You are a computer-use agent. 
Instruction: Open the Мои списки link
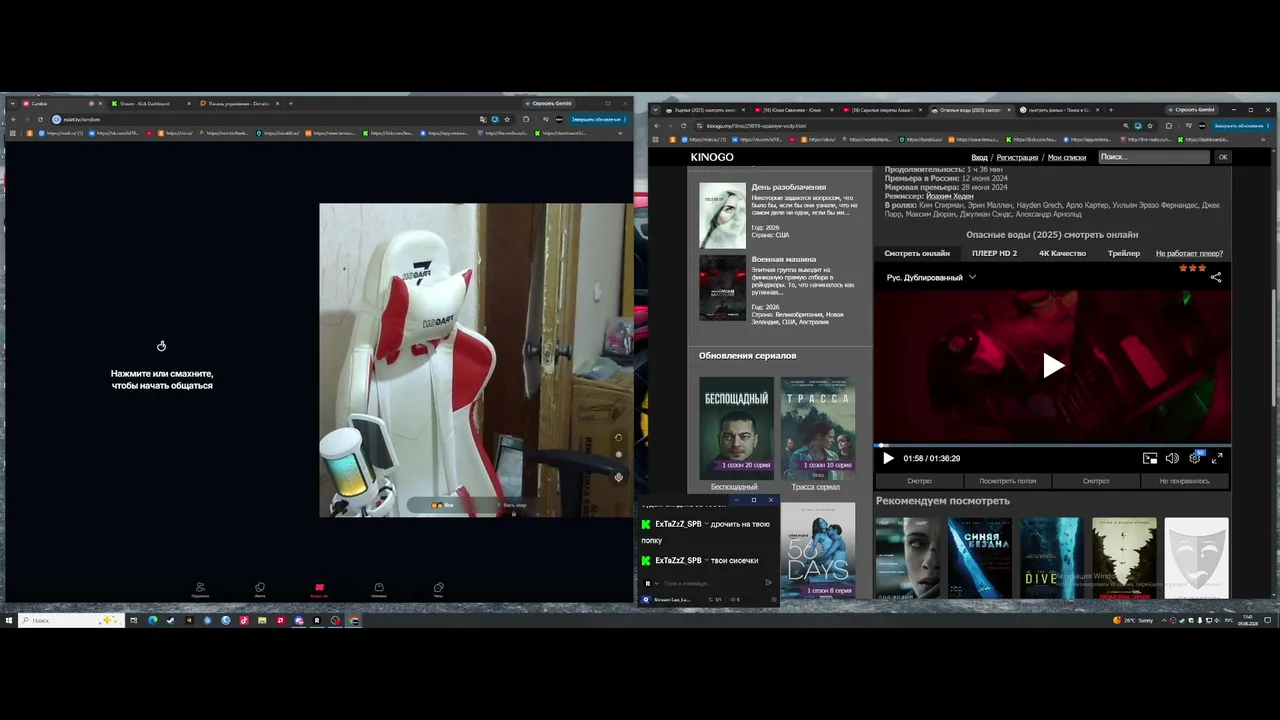[1067, 157]
